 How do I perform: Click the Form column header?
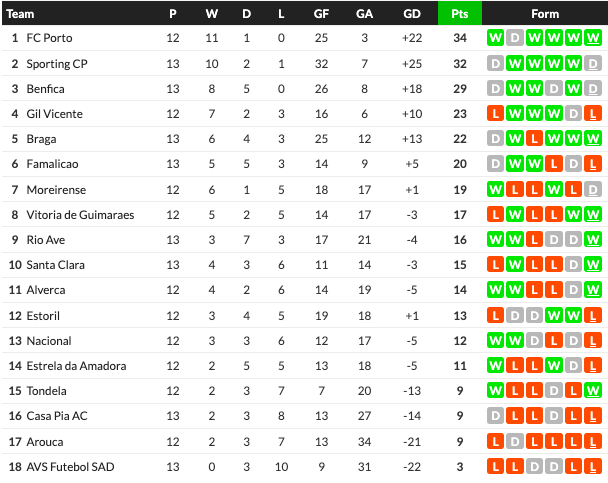tap(545, 14)
